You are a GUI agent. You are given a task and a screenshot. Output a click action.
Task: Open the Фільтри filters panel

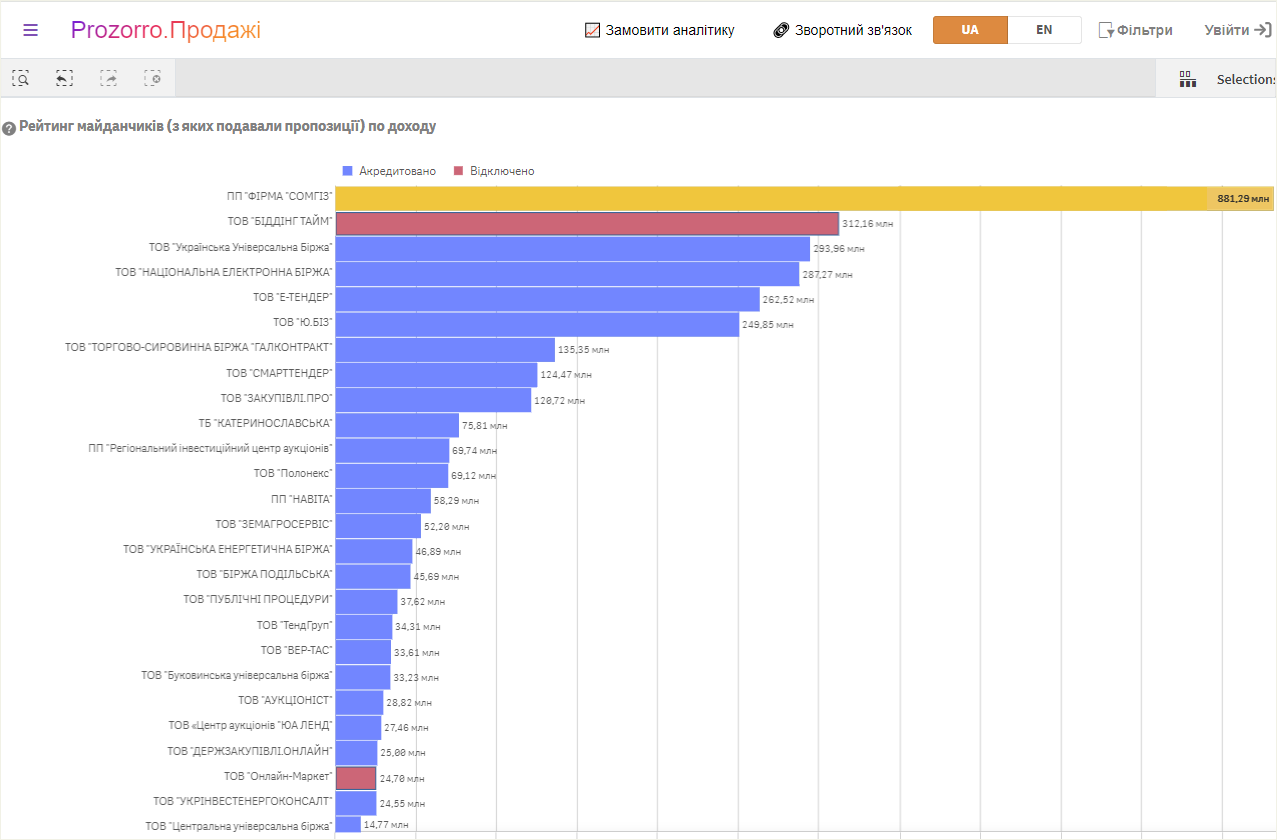point(1136,30)
